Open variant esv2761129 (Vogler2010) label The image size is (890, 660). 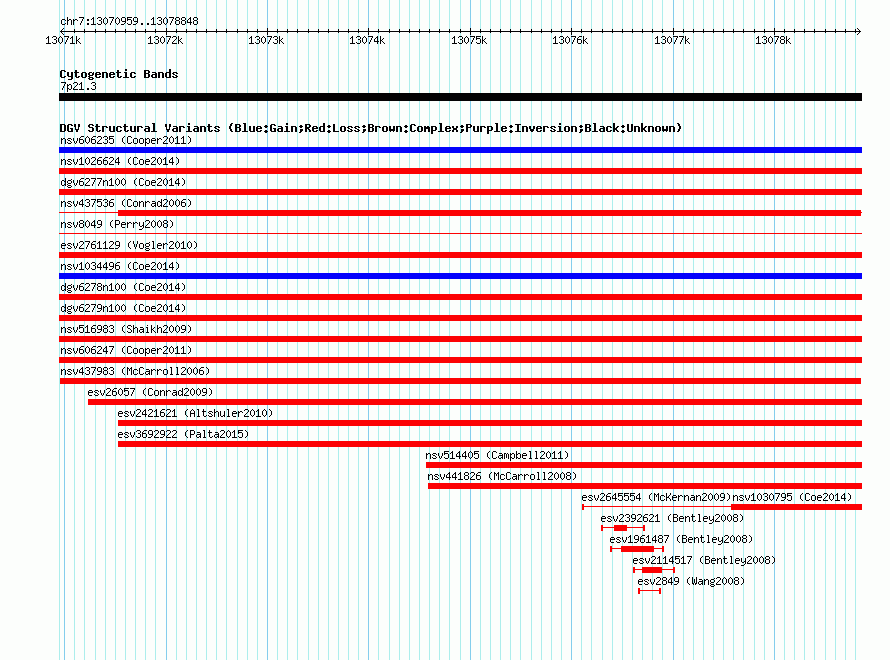[129, 245]
